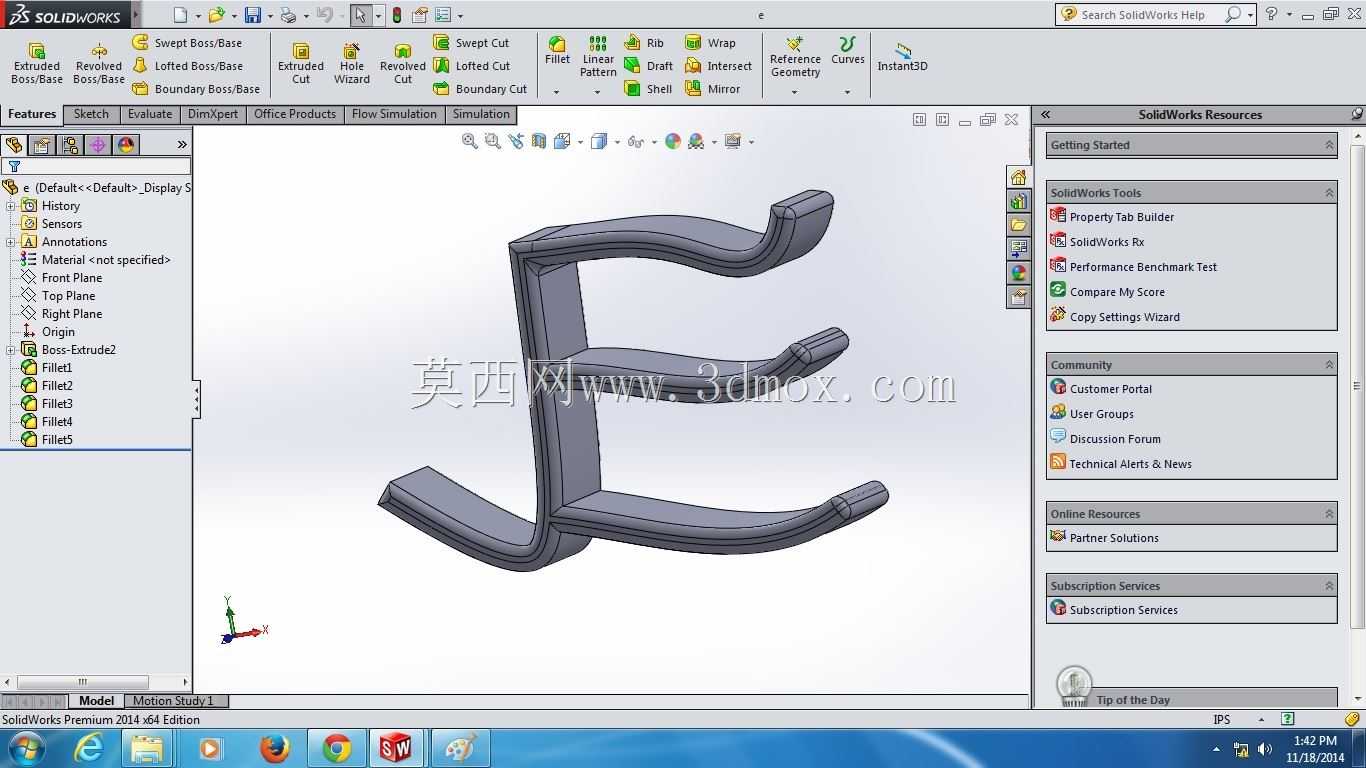This screenshot has width=1366, height=768.
Task: Start the Boundary Cut feature
Action: click(480, 89)
